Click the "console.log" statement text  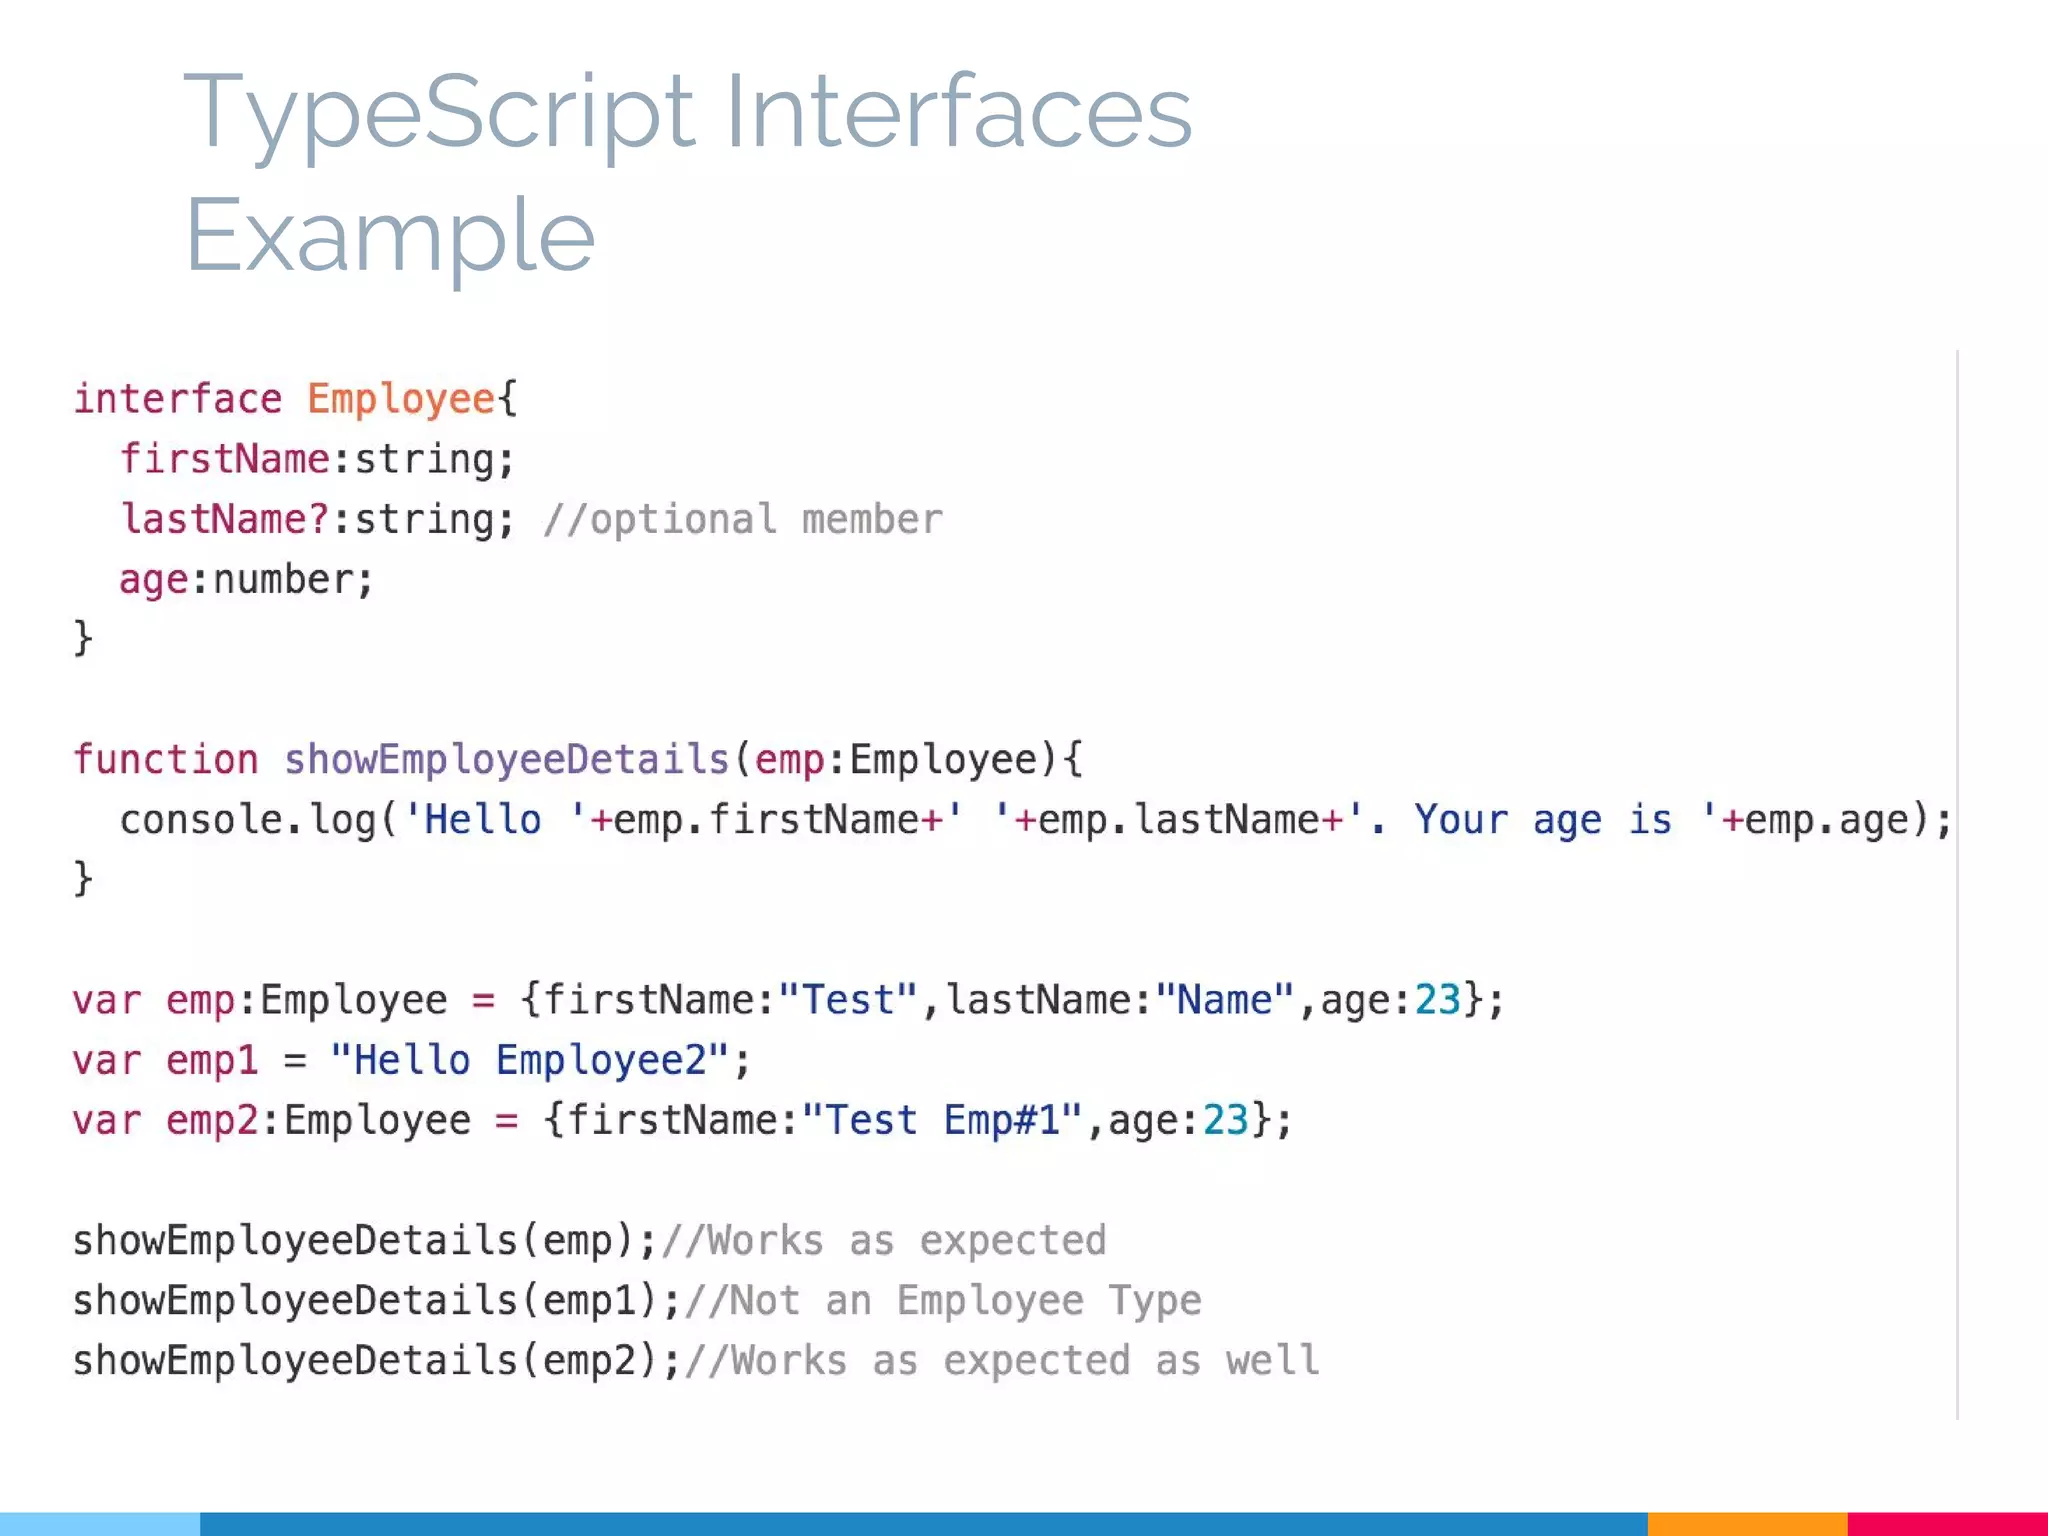tap(248, 819)
